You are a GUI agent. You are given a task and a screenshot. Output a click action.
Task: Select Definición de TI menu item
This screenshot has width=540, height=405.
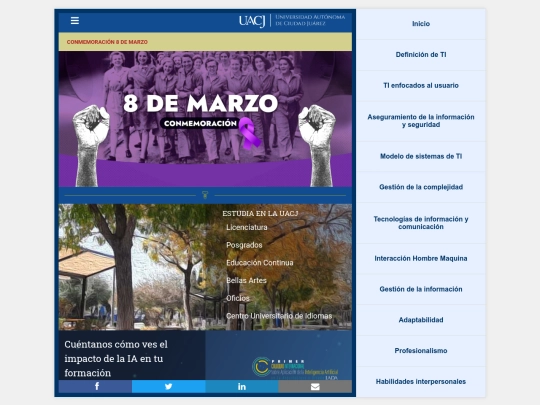click(x=421, y=55)
